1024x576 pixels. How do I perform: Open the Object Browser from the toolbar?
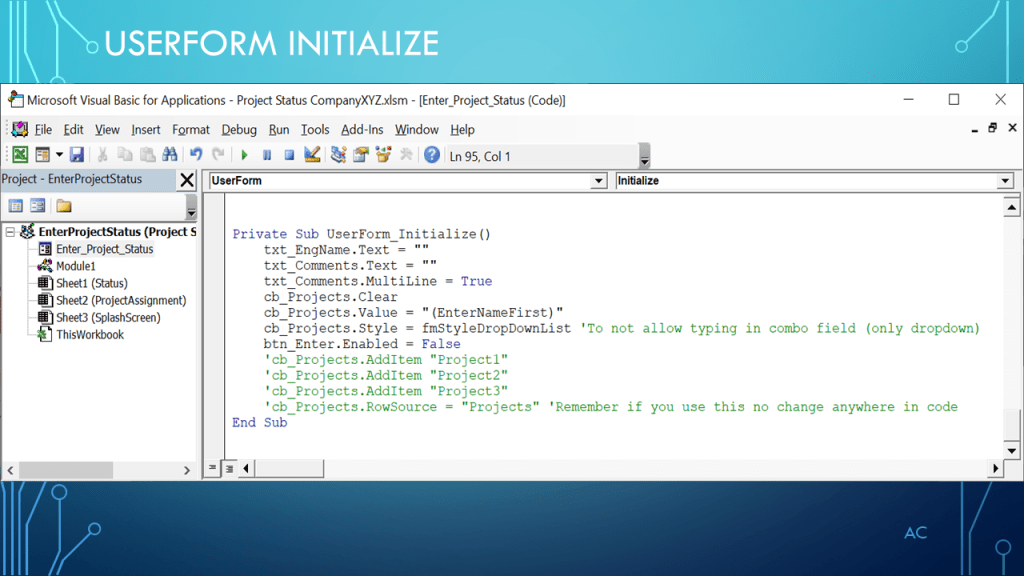383,155
